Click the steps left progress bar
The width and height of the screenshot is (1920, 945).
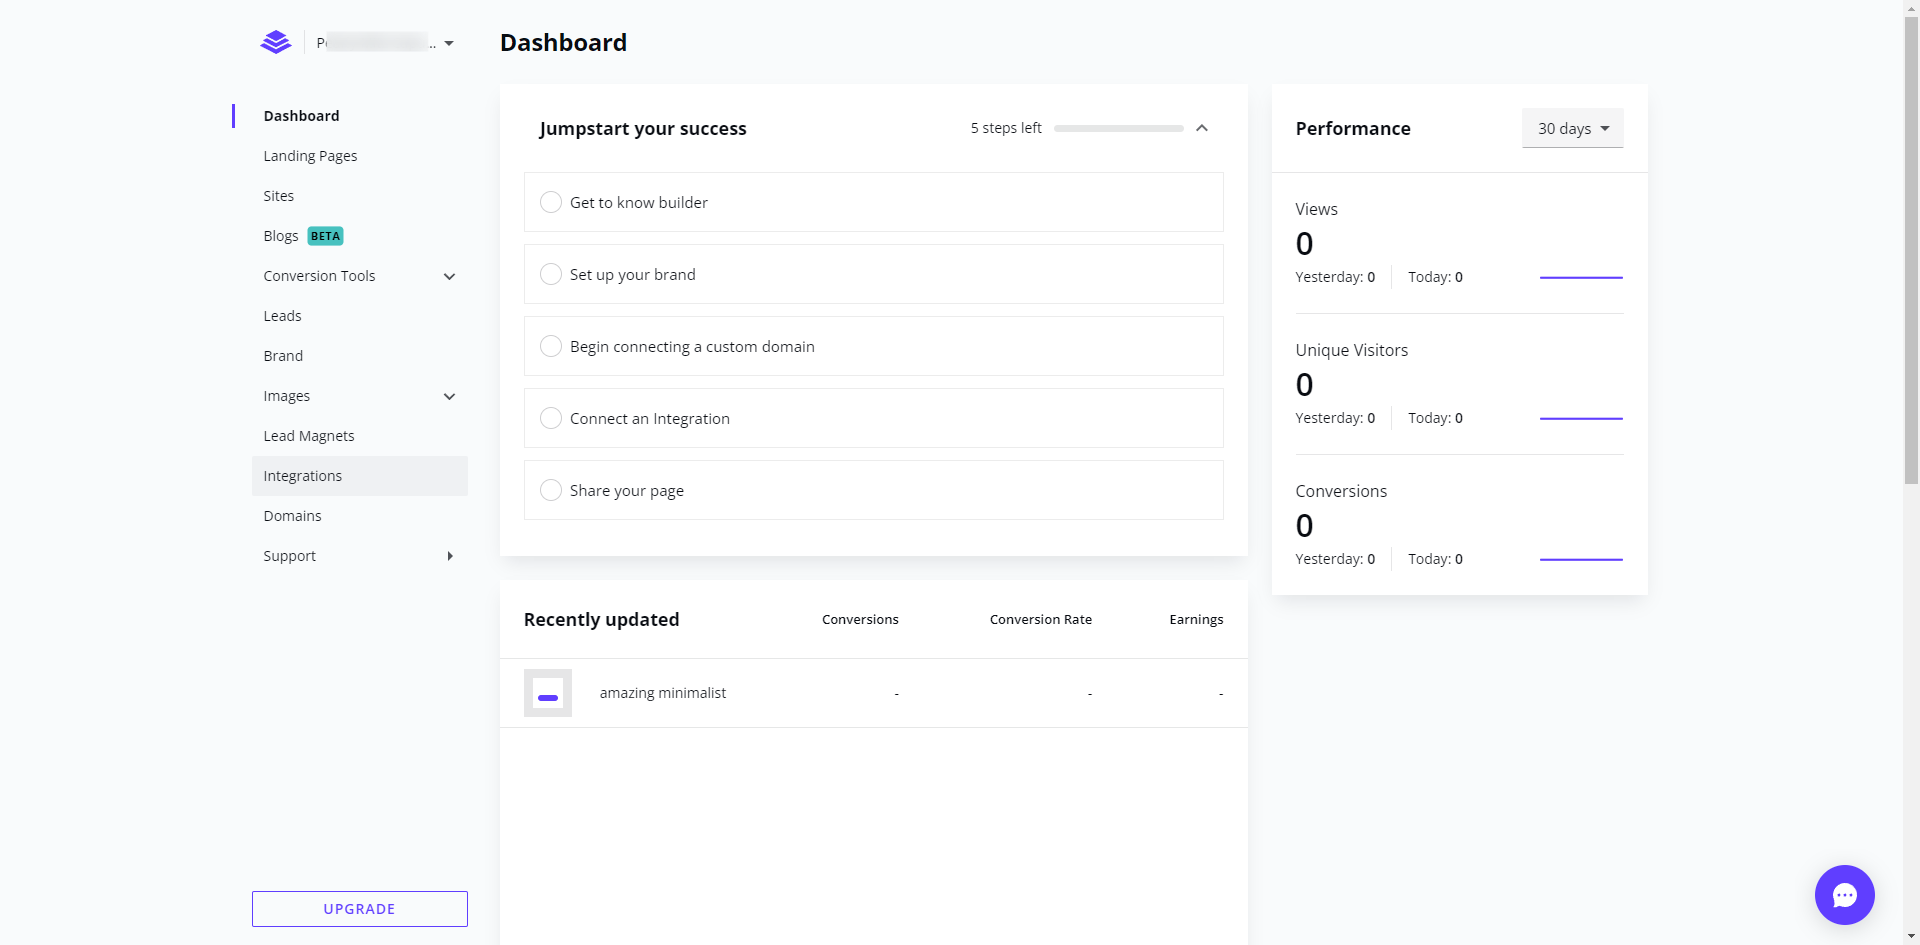1118,128
